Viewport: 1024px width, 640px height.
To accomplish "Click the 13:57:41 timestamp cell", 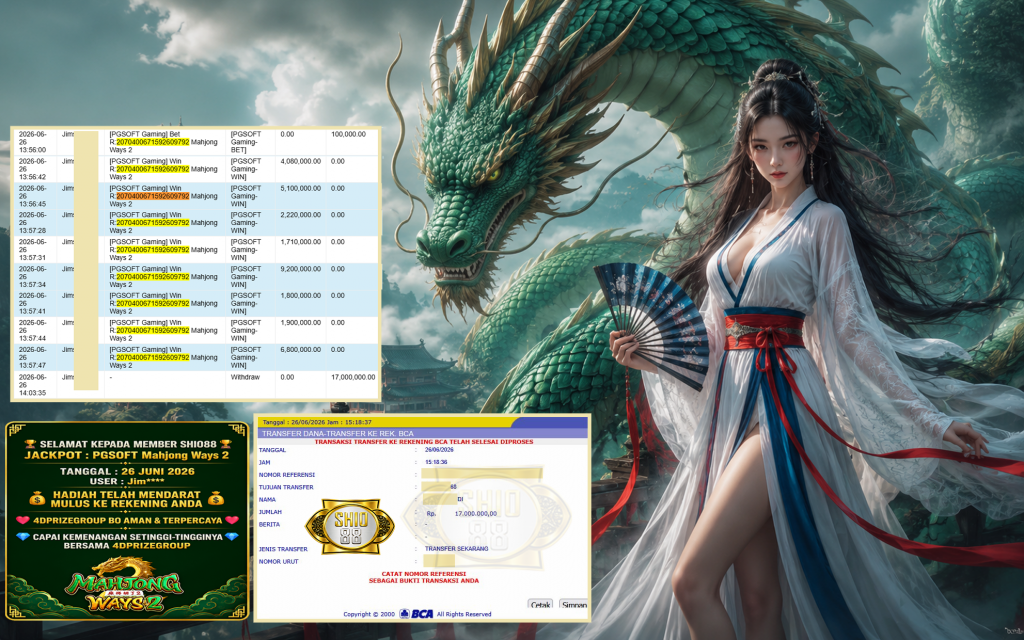I will click(x=35, y=304).
